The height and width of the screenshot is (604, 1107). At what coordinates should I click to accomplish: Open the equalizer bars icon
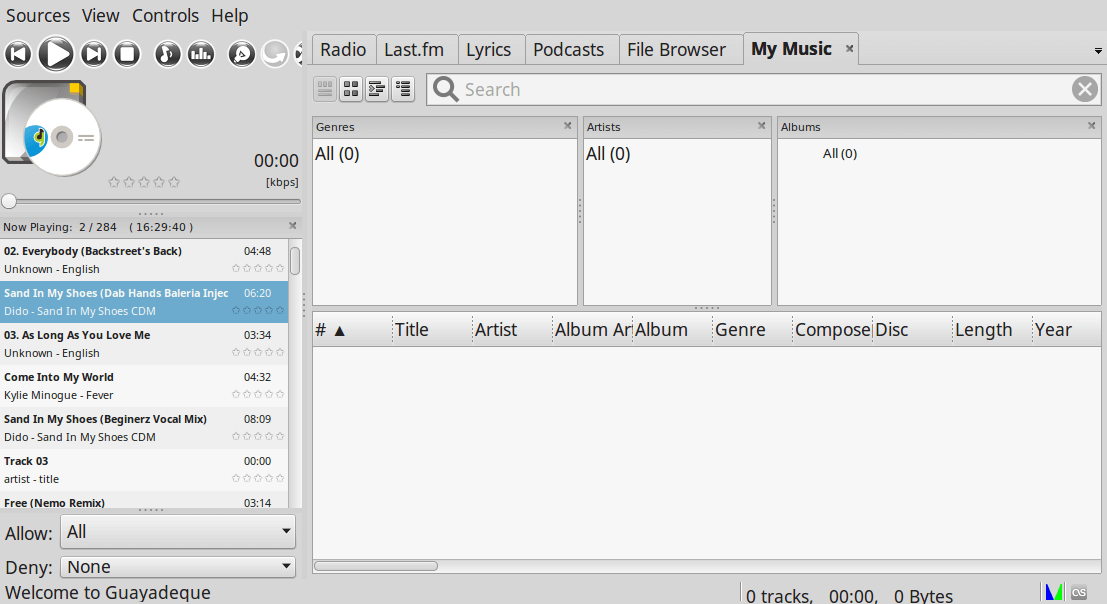pos(201,54)
